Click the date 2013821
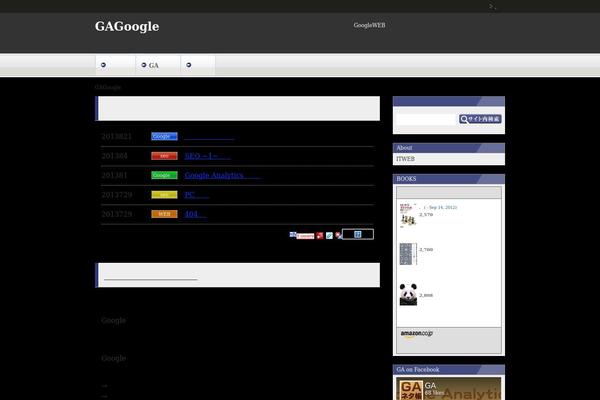The width and height of the screenshot is (600, 400). pyautogui.click(x=117, y=137)
